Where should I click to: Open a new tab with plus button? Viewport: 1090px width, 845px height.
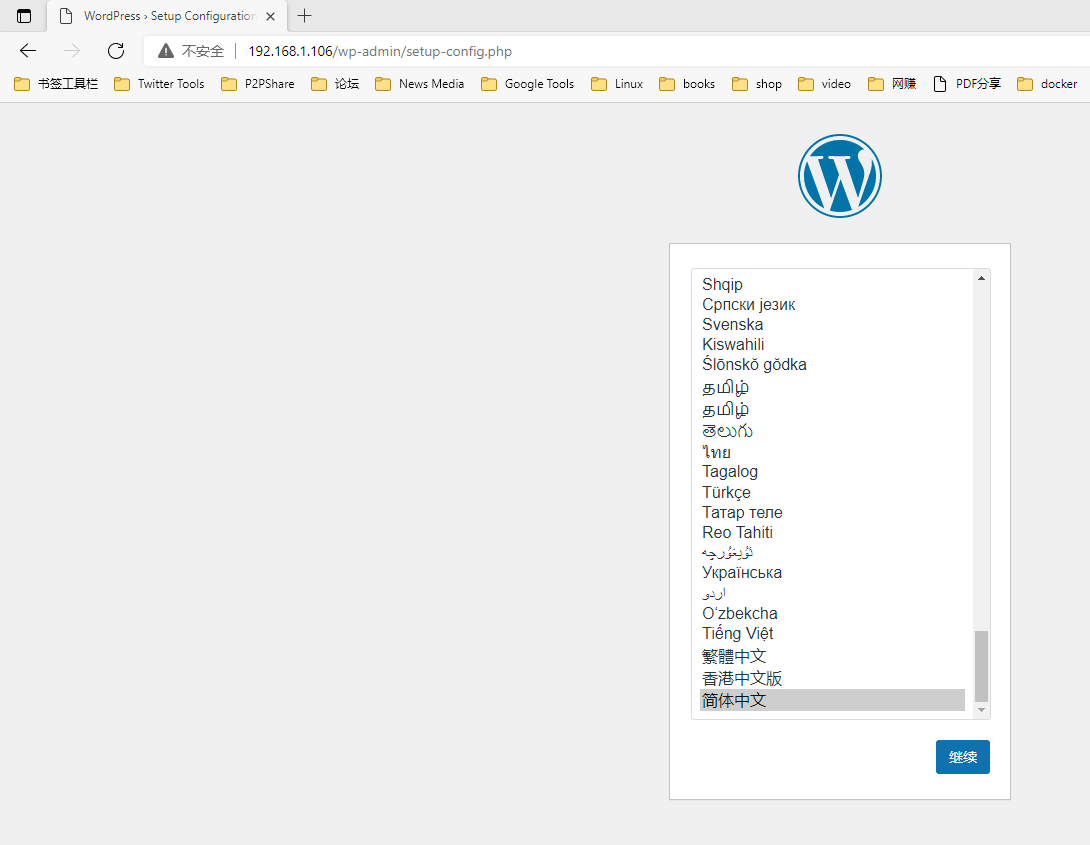coord(304,15)
